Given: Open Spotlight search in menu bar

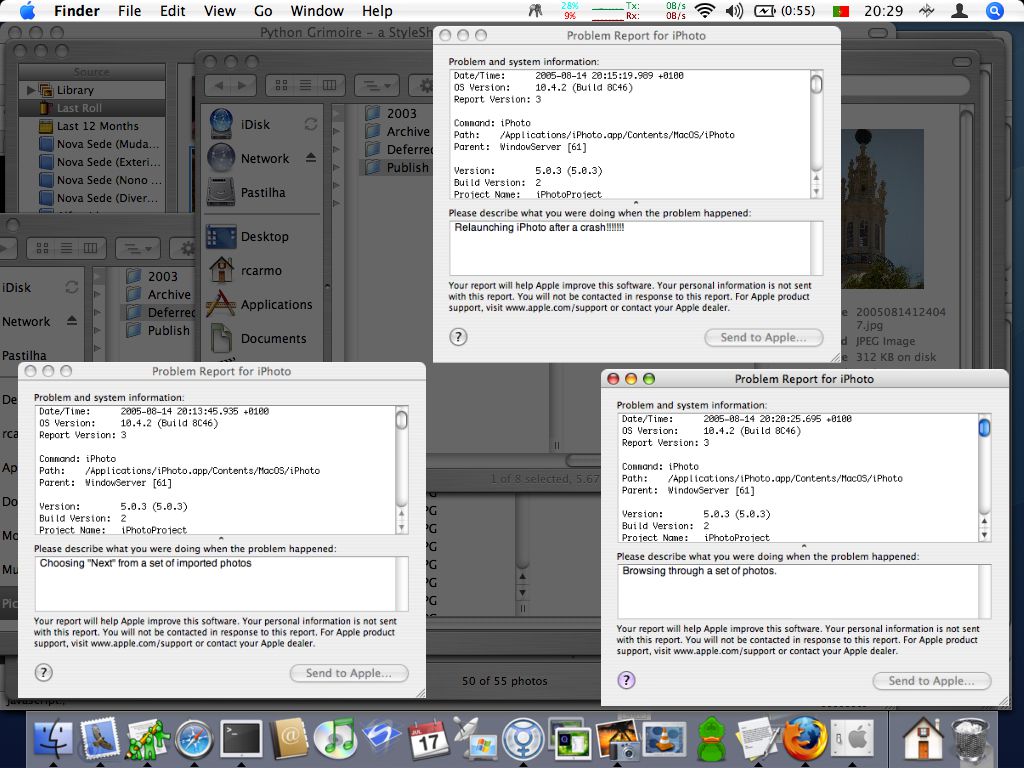Looking at the screenshot, I should (x=995, y=11).
